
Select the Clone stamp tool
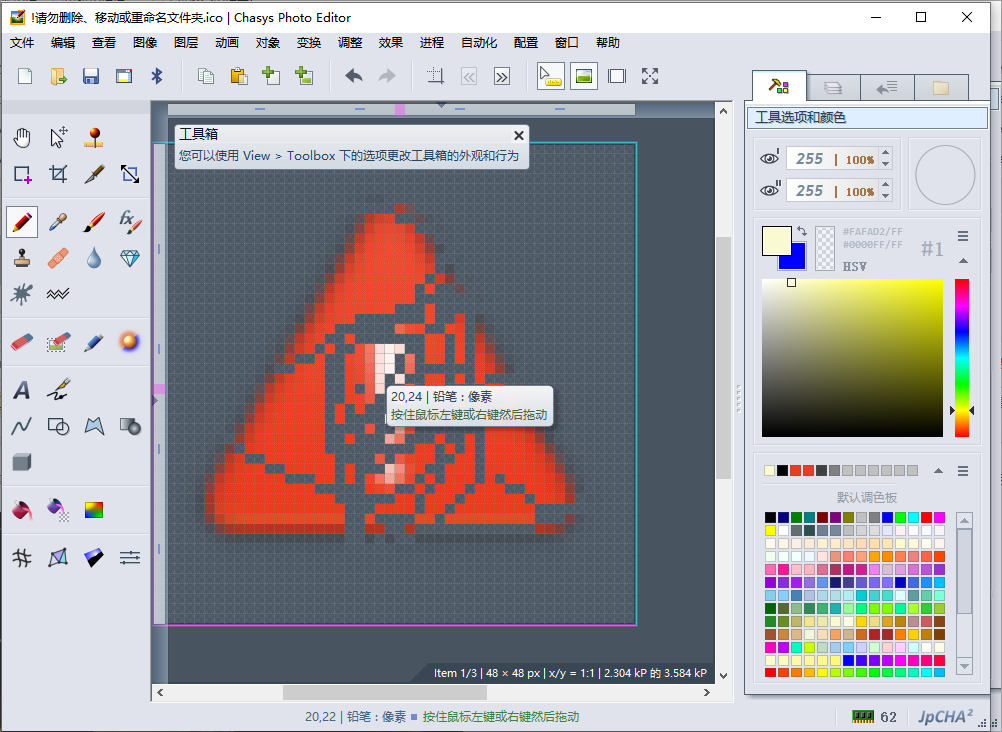(22, 258)
